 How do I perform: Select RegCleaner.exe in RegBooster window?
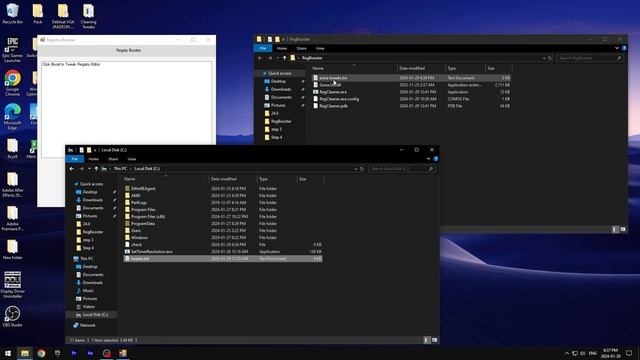click(x=411, y=92)
